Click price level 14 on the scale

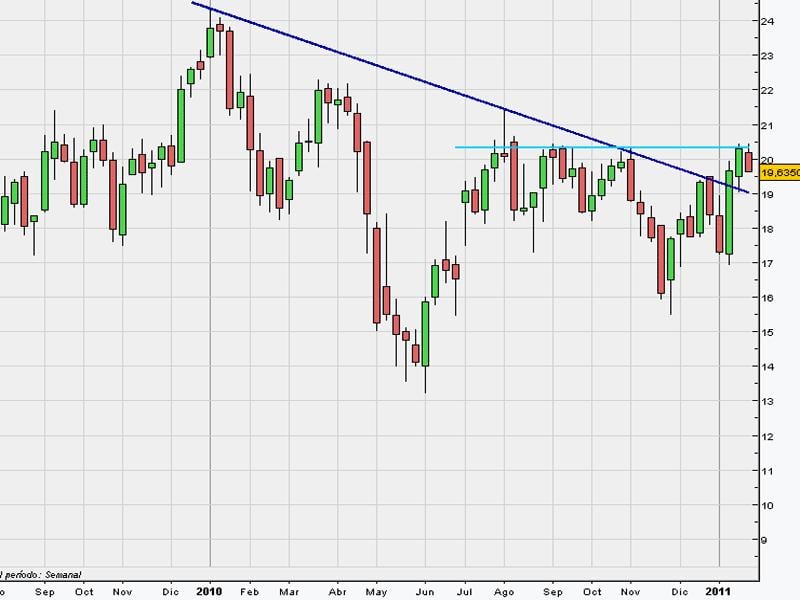click(767, 367)
